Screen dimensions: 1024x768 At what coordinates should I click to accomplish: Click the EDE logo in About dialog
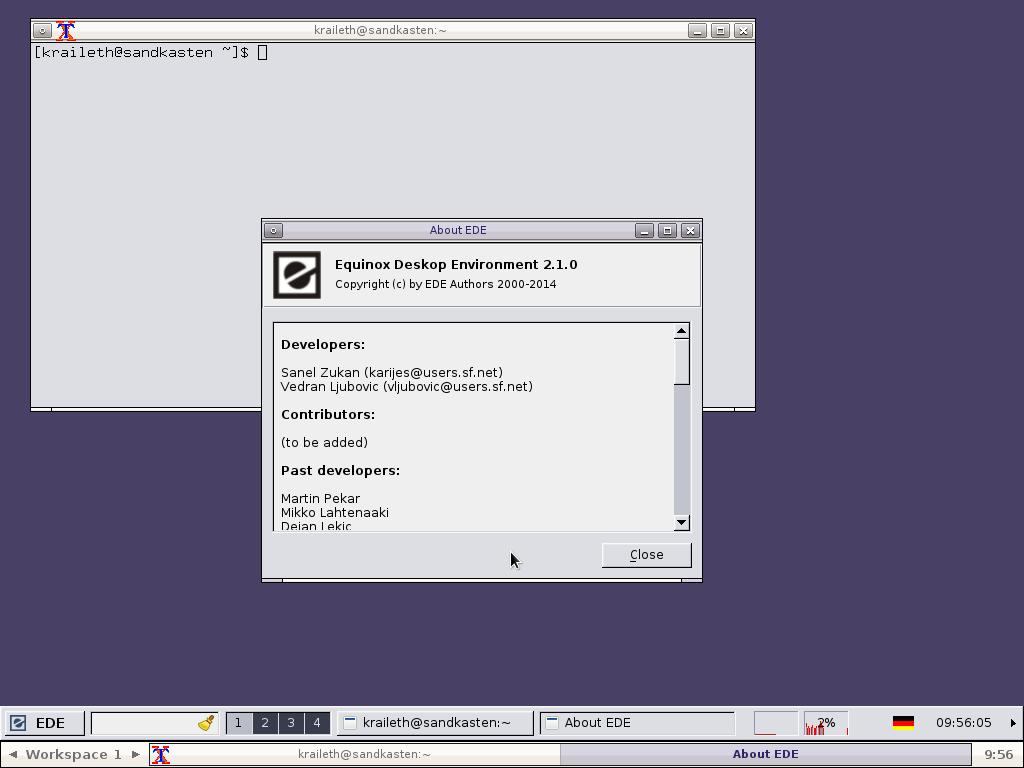pyautogui.click(x=297, y=275)
